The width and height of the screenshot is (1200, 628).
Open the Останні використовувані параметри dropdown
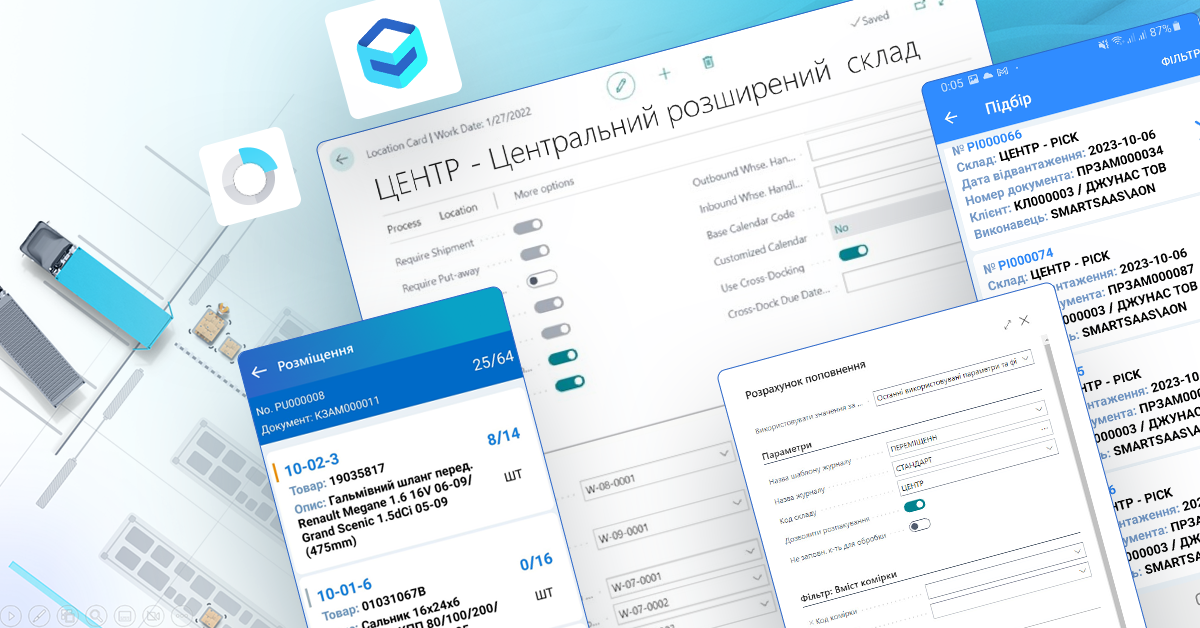coord(1027,356)
